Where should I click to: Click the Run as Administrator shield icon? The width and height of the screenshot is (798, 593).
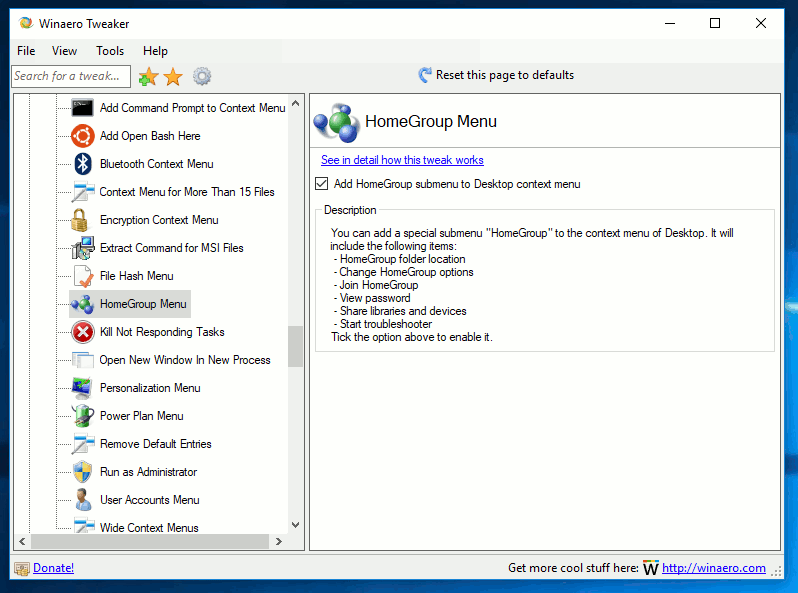tap(83, 472)
